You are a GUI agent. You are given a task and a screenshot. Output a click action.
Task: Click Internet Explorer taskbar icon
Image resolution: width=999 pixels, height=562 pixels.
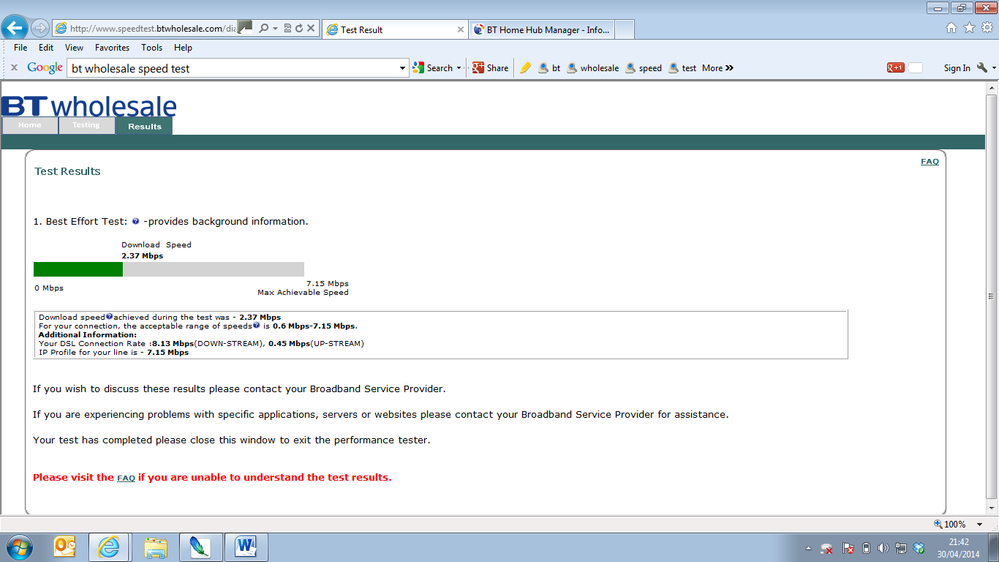109,547
